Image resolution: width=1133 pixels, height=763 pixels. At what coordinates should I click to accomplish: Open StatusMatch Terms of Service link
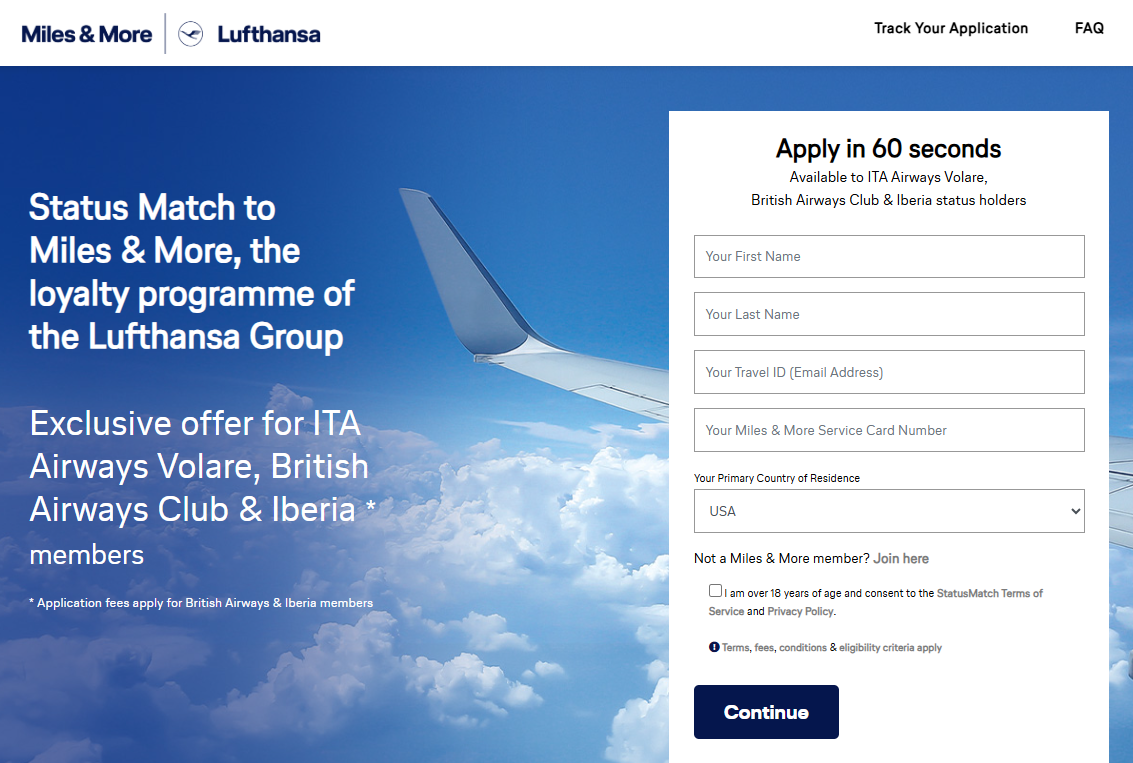click(x=989, y=593)
